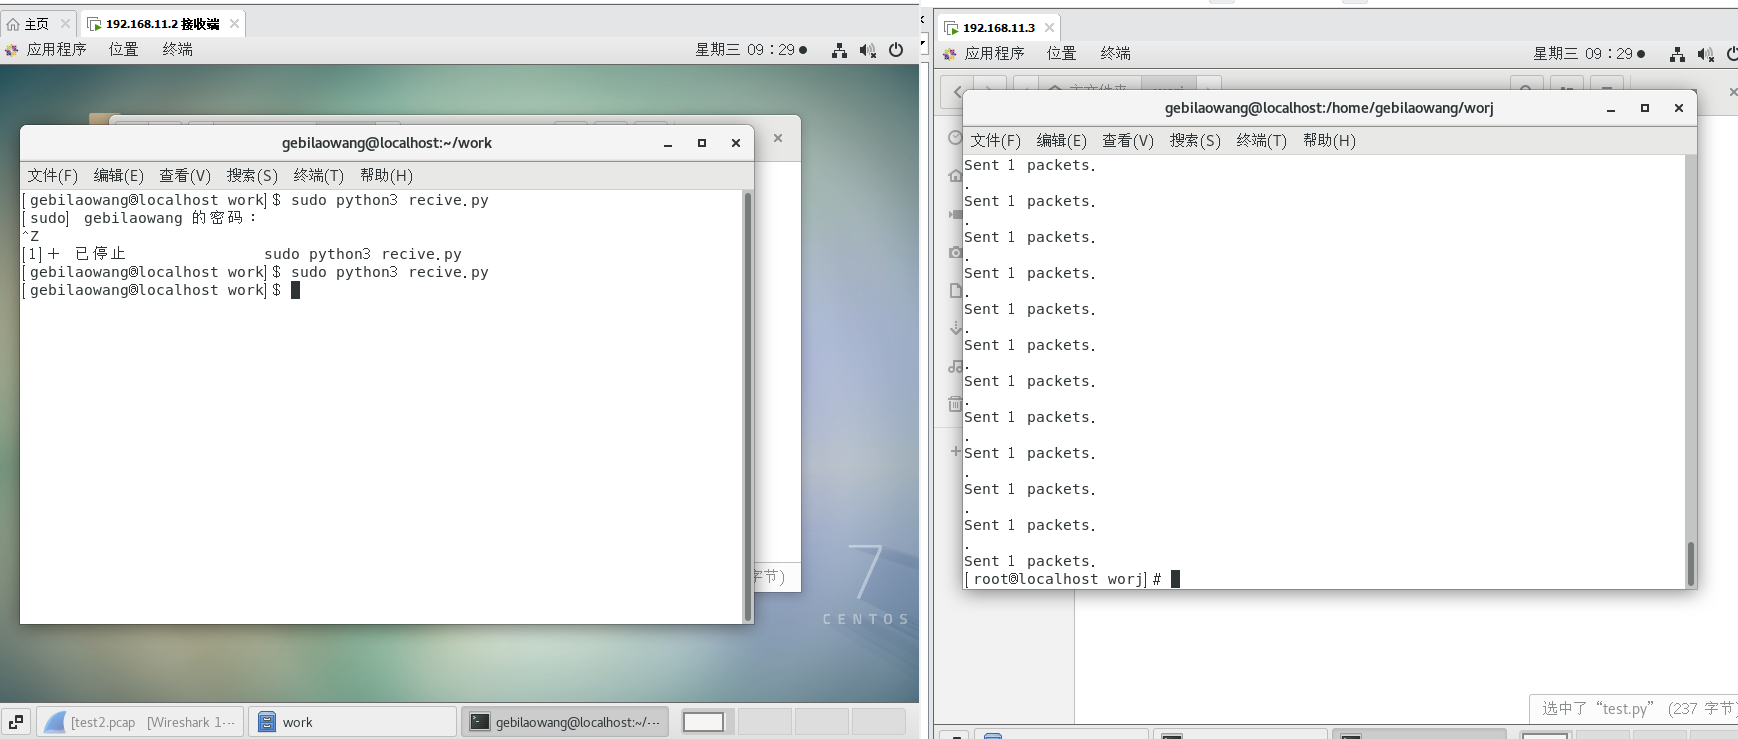The image size is (1738, 739).
Task: Maximize the right worj terminal window
Action: pos(1645,108)
